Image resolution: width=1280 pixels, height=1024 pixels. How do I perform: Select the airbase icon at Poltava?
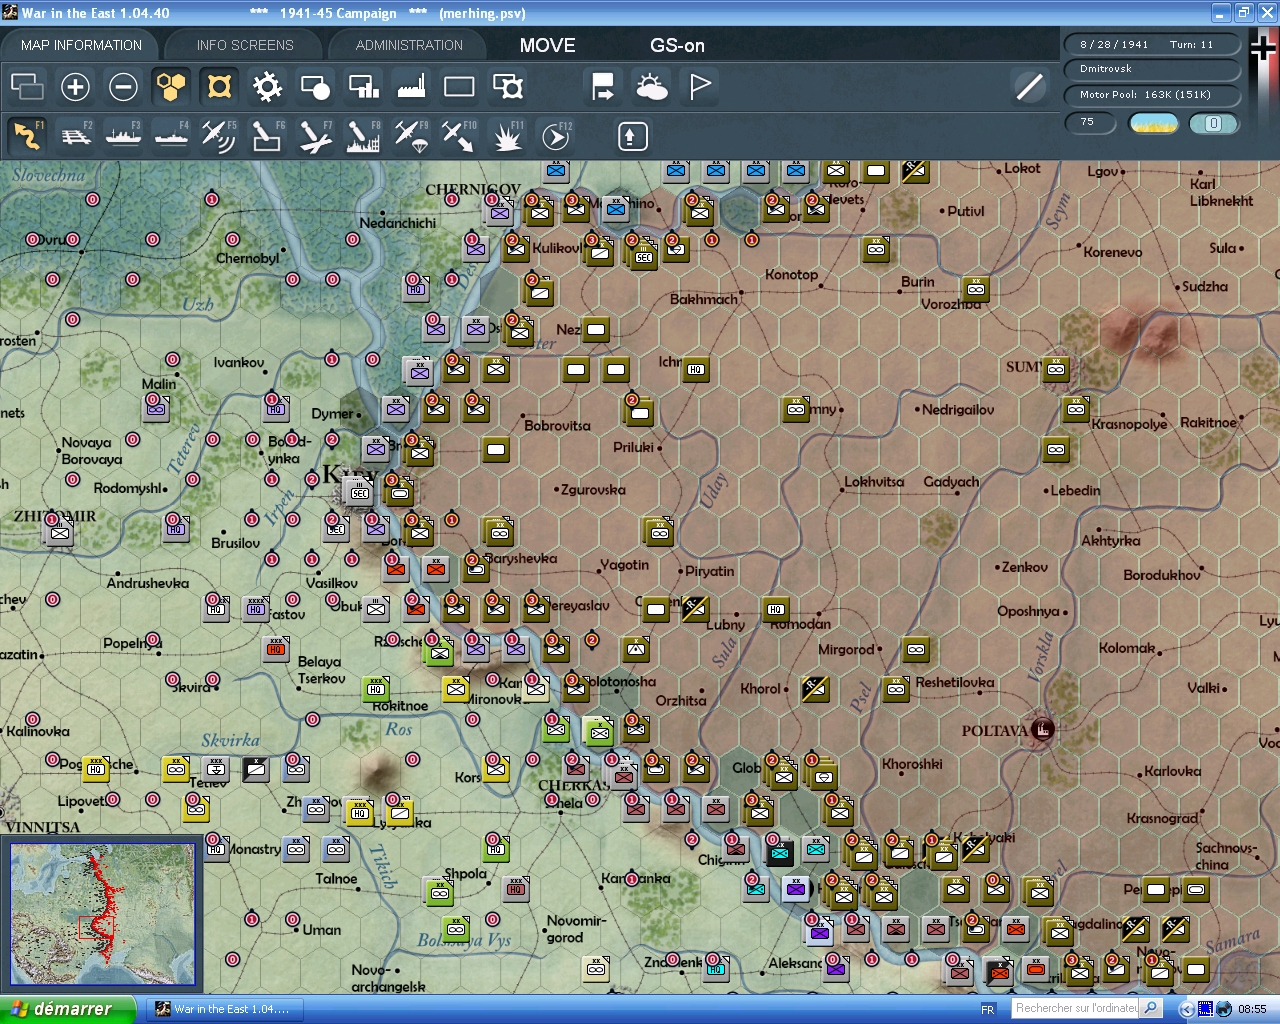click(1042, 729)
